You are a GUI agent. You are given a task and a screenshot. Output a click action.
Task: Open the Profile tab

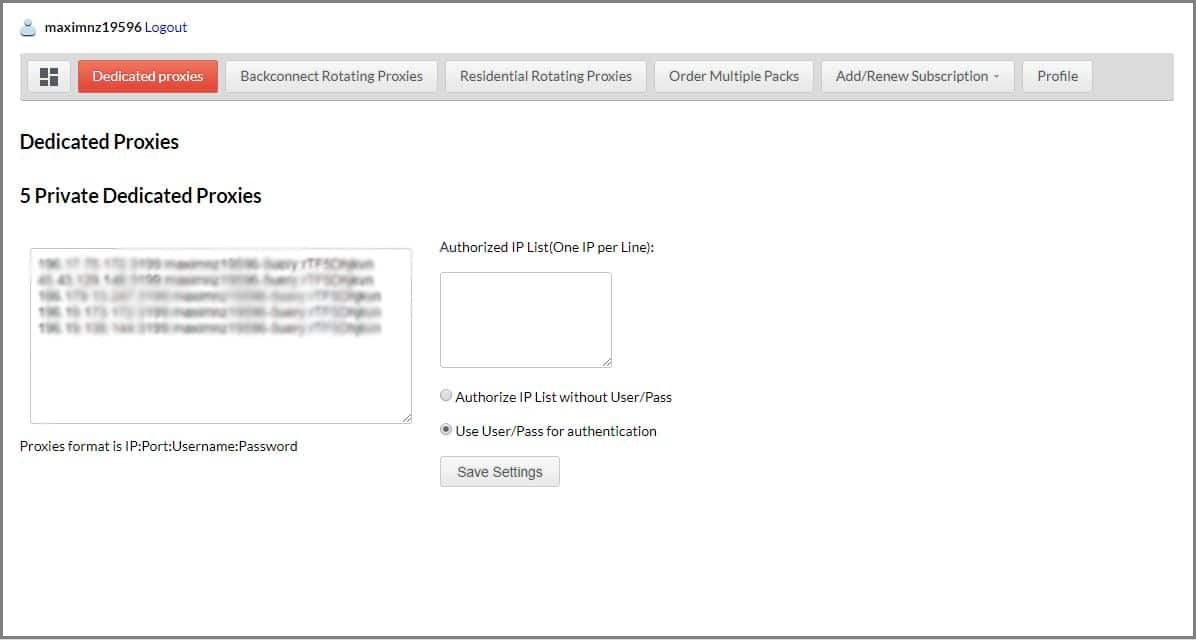1057,76
